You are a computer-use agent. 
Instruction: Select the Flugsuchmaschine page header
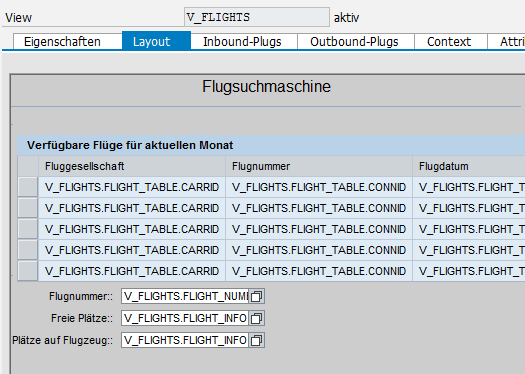[267, 86]
